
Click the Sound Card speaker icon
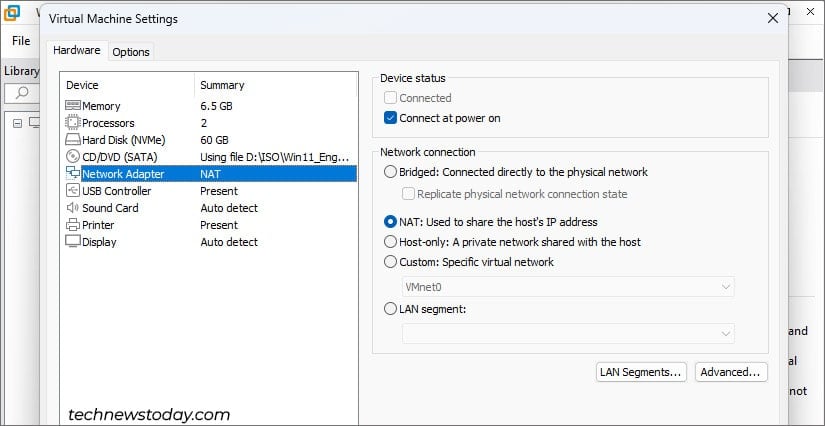click(73, 208)
